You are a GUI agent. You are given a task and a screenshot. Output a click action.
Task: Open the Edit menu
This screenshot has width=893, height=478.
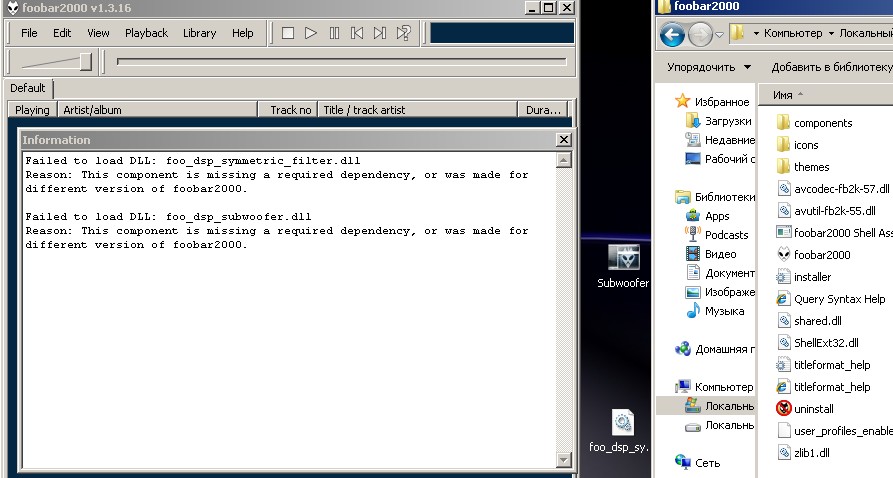[x=62, y=33]
